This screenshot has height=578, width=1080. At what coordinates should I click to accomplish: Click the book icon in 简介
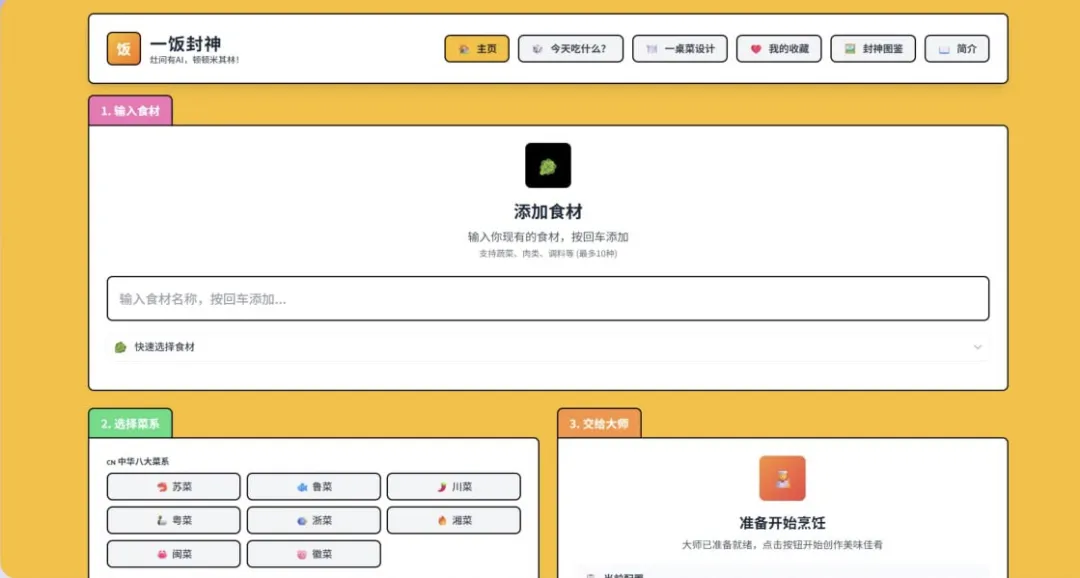(x=943, y=49)
